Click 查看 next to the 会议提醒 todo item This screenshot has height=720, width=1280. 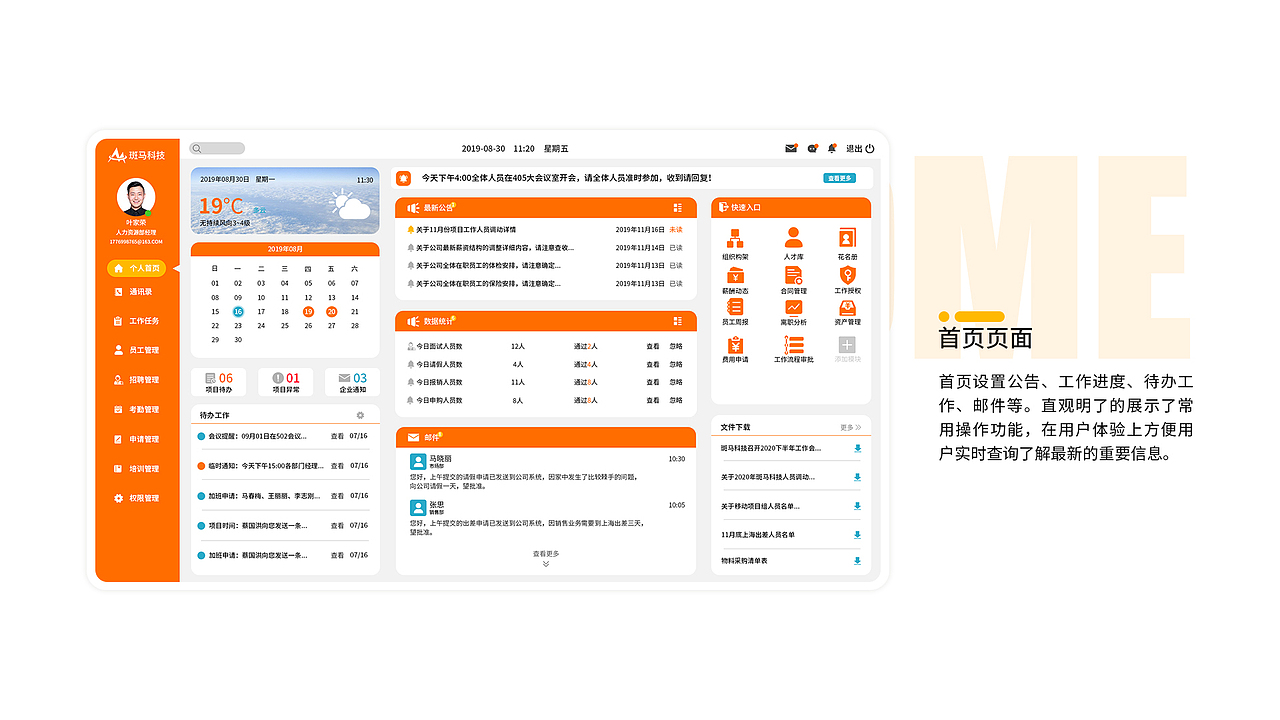pyautogui.click(x=338, y=436)
